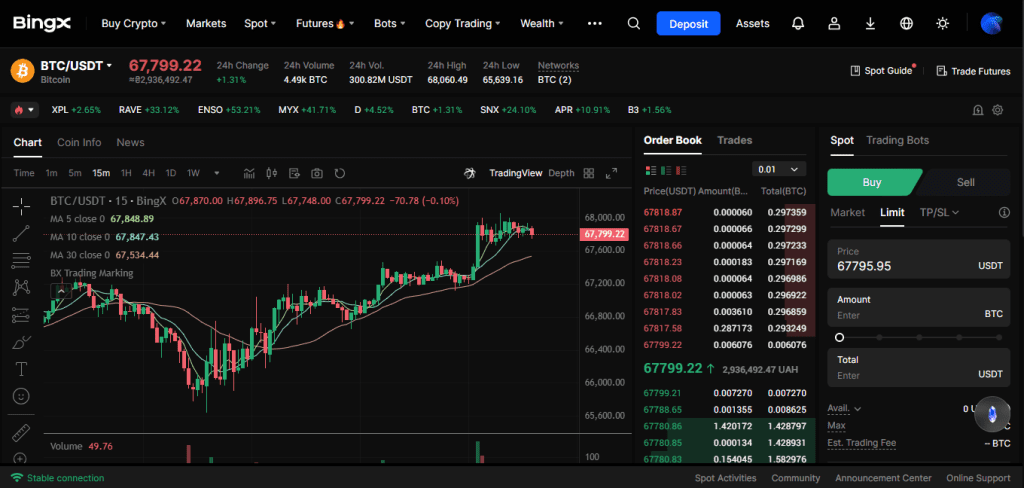Switch to the Trades tab
1024x488 pixels.
point(735,140)
